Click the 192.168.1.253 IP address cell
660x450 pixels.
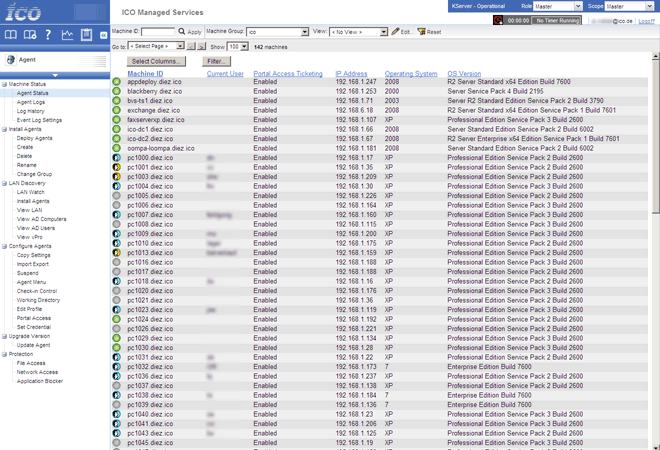click(x=356, y=91)
